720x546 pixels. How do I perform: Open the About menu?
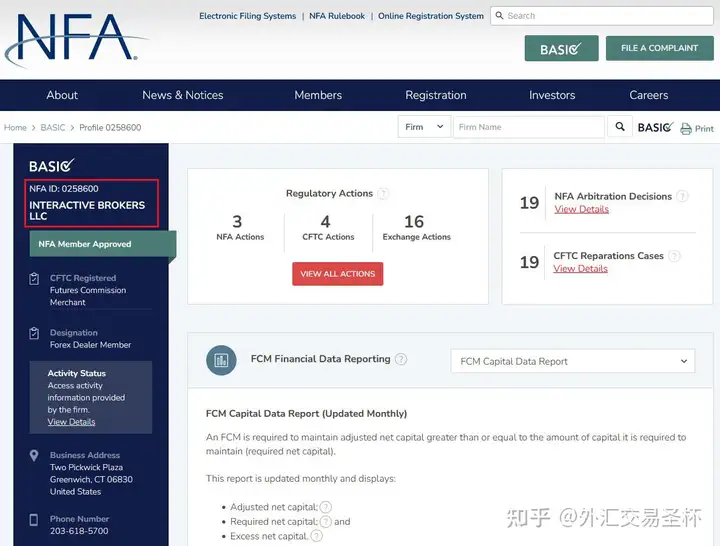[62, 95]
